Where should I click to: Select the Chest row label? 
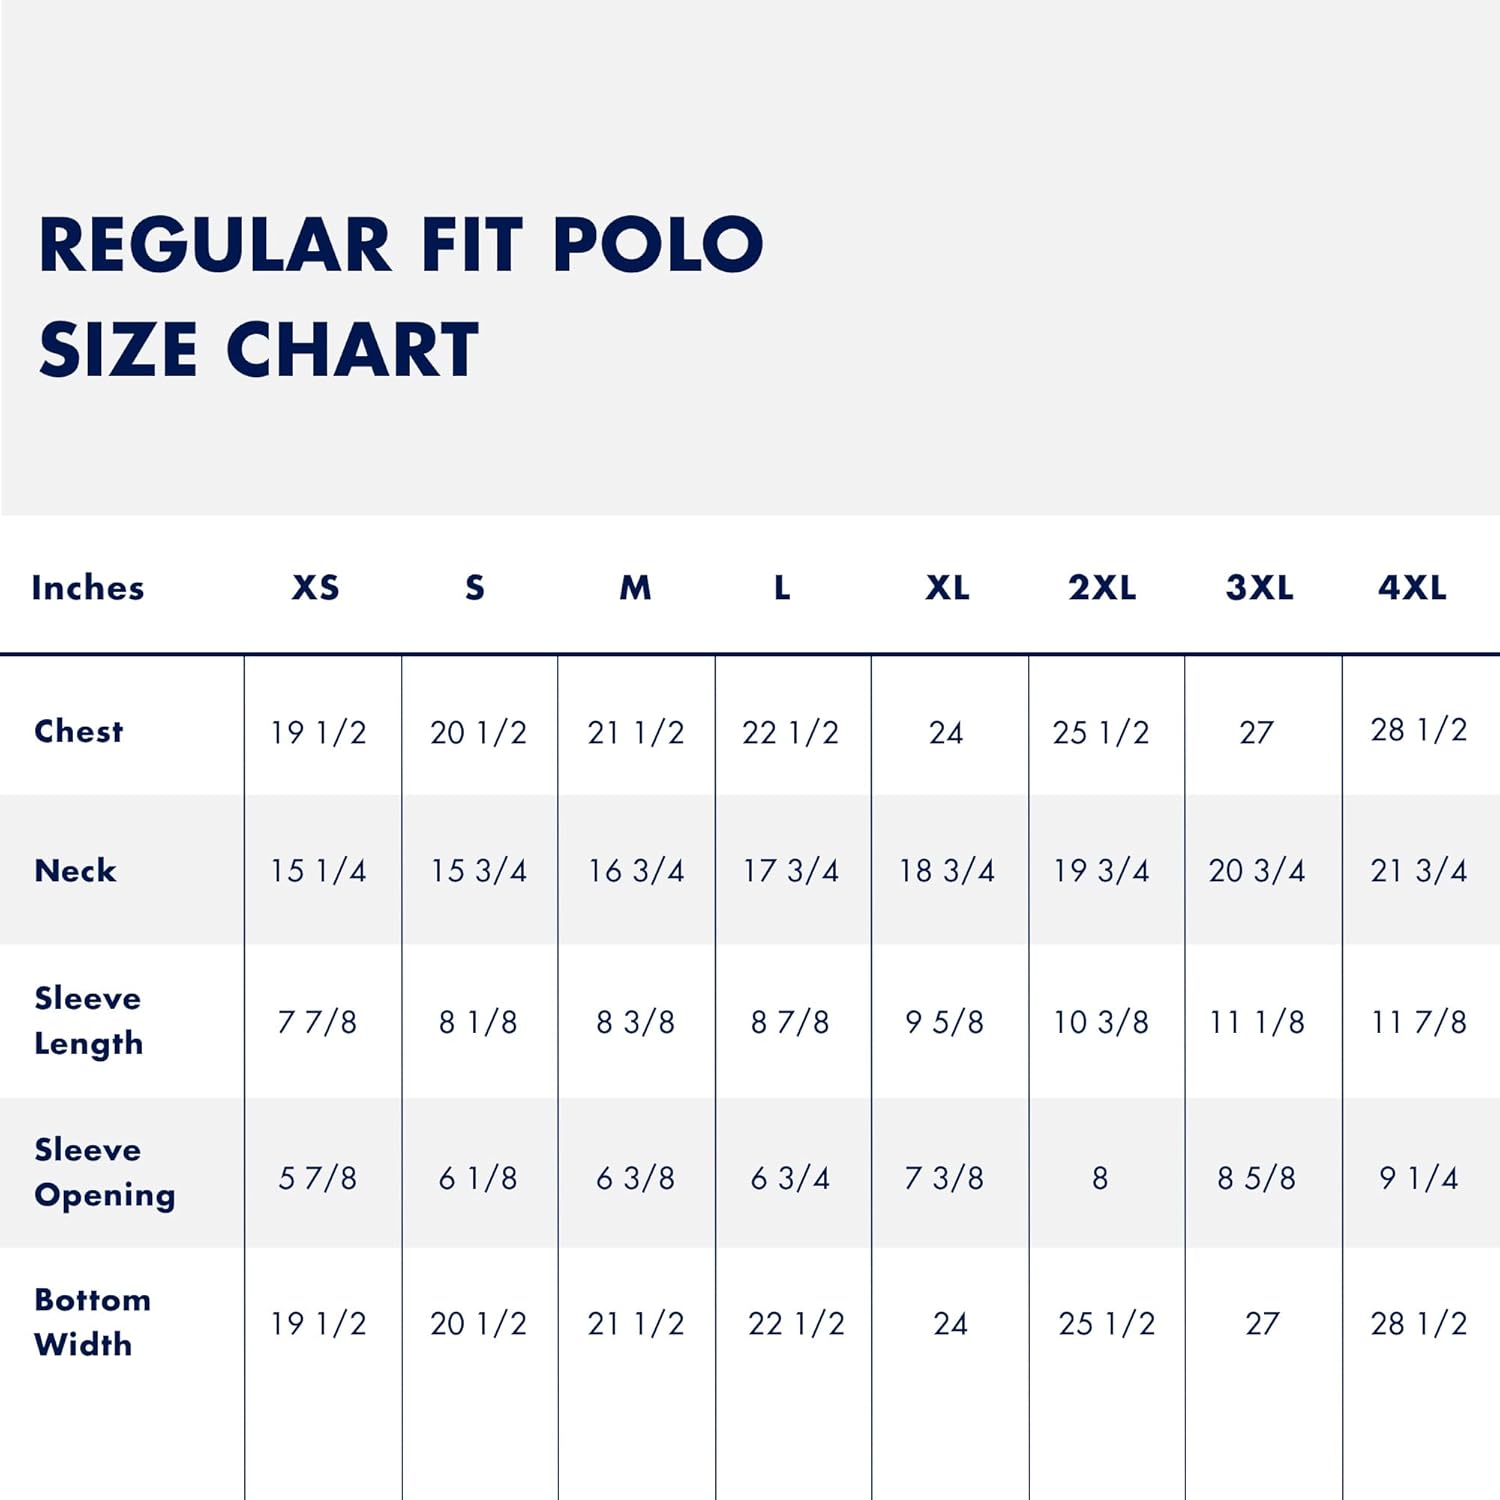coord(79,731)
